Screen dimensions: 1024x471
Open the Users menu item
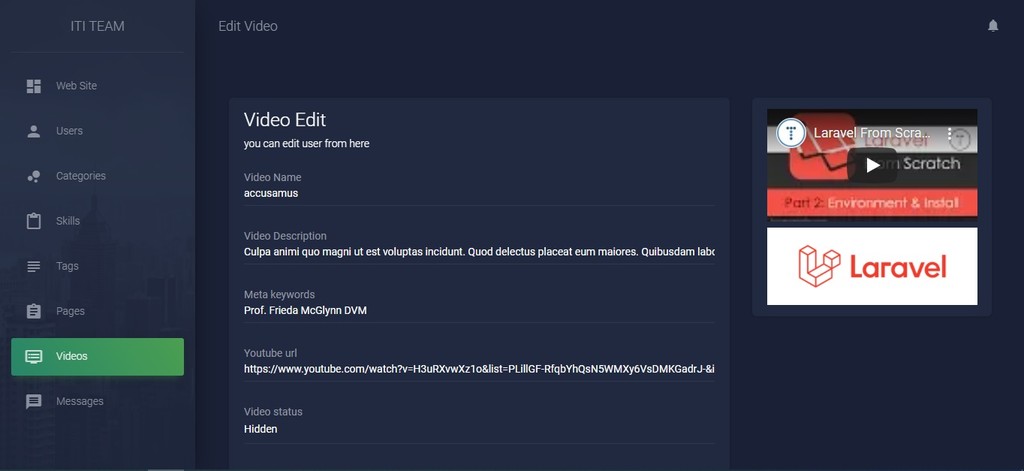97,131
